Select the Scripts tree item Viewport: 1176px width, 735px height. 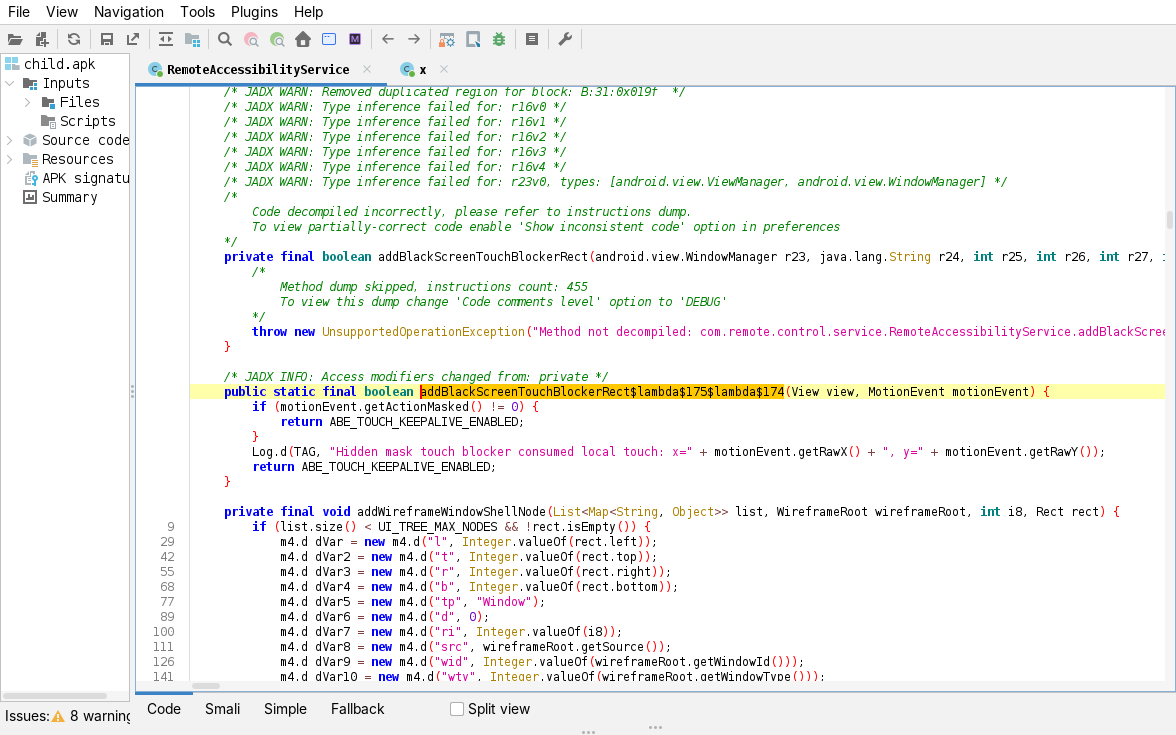(88, 121)
